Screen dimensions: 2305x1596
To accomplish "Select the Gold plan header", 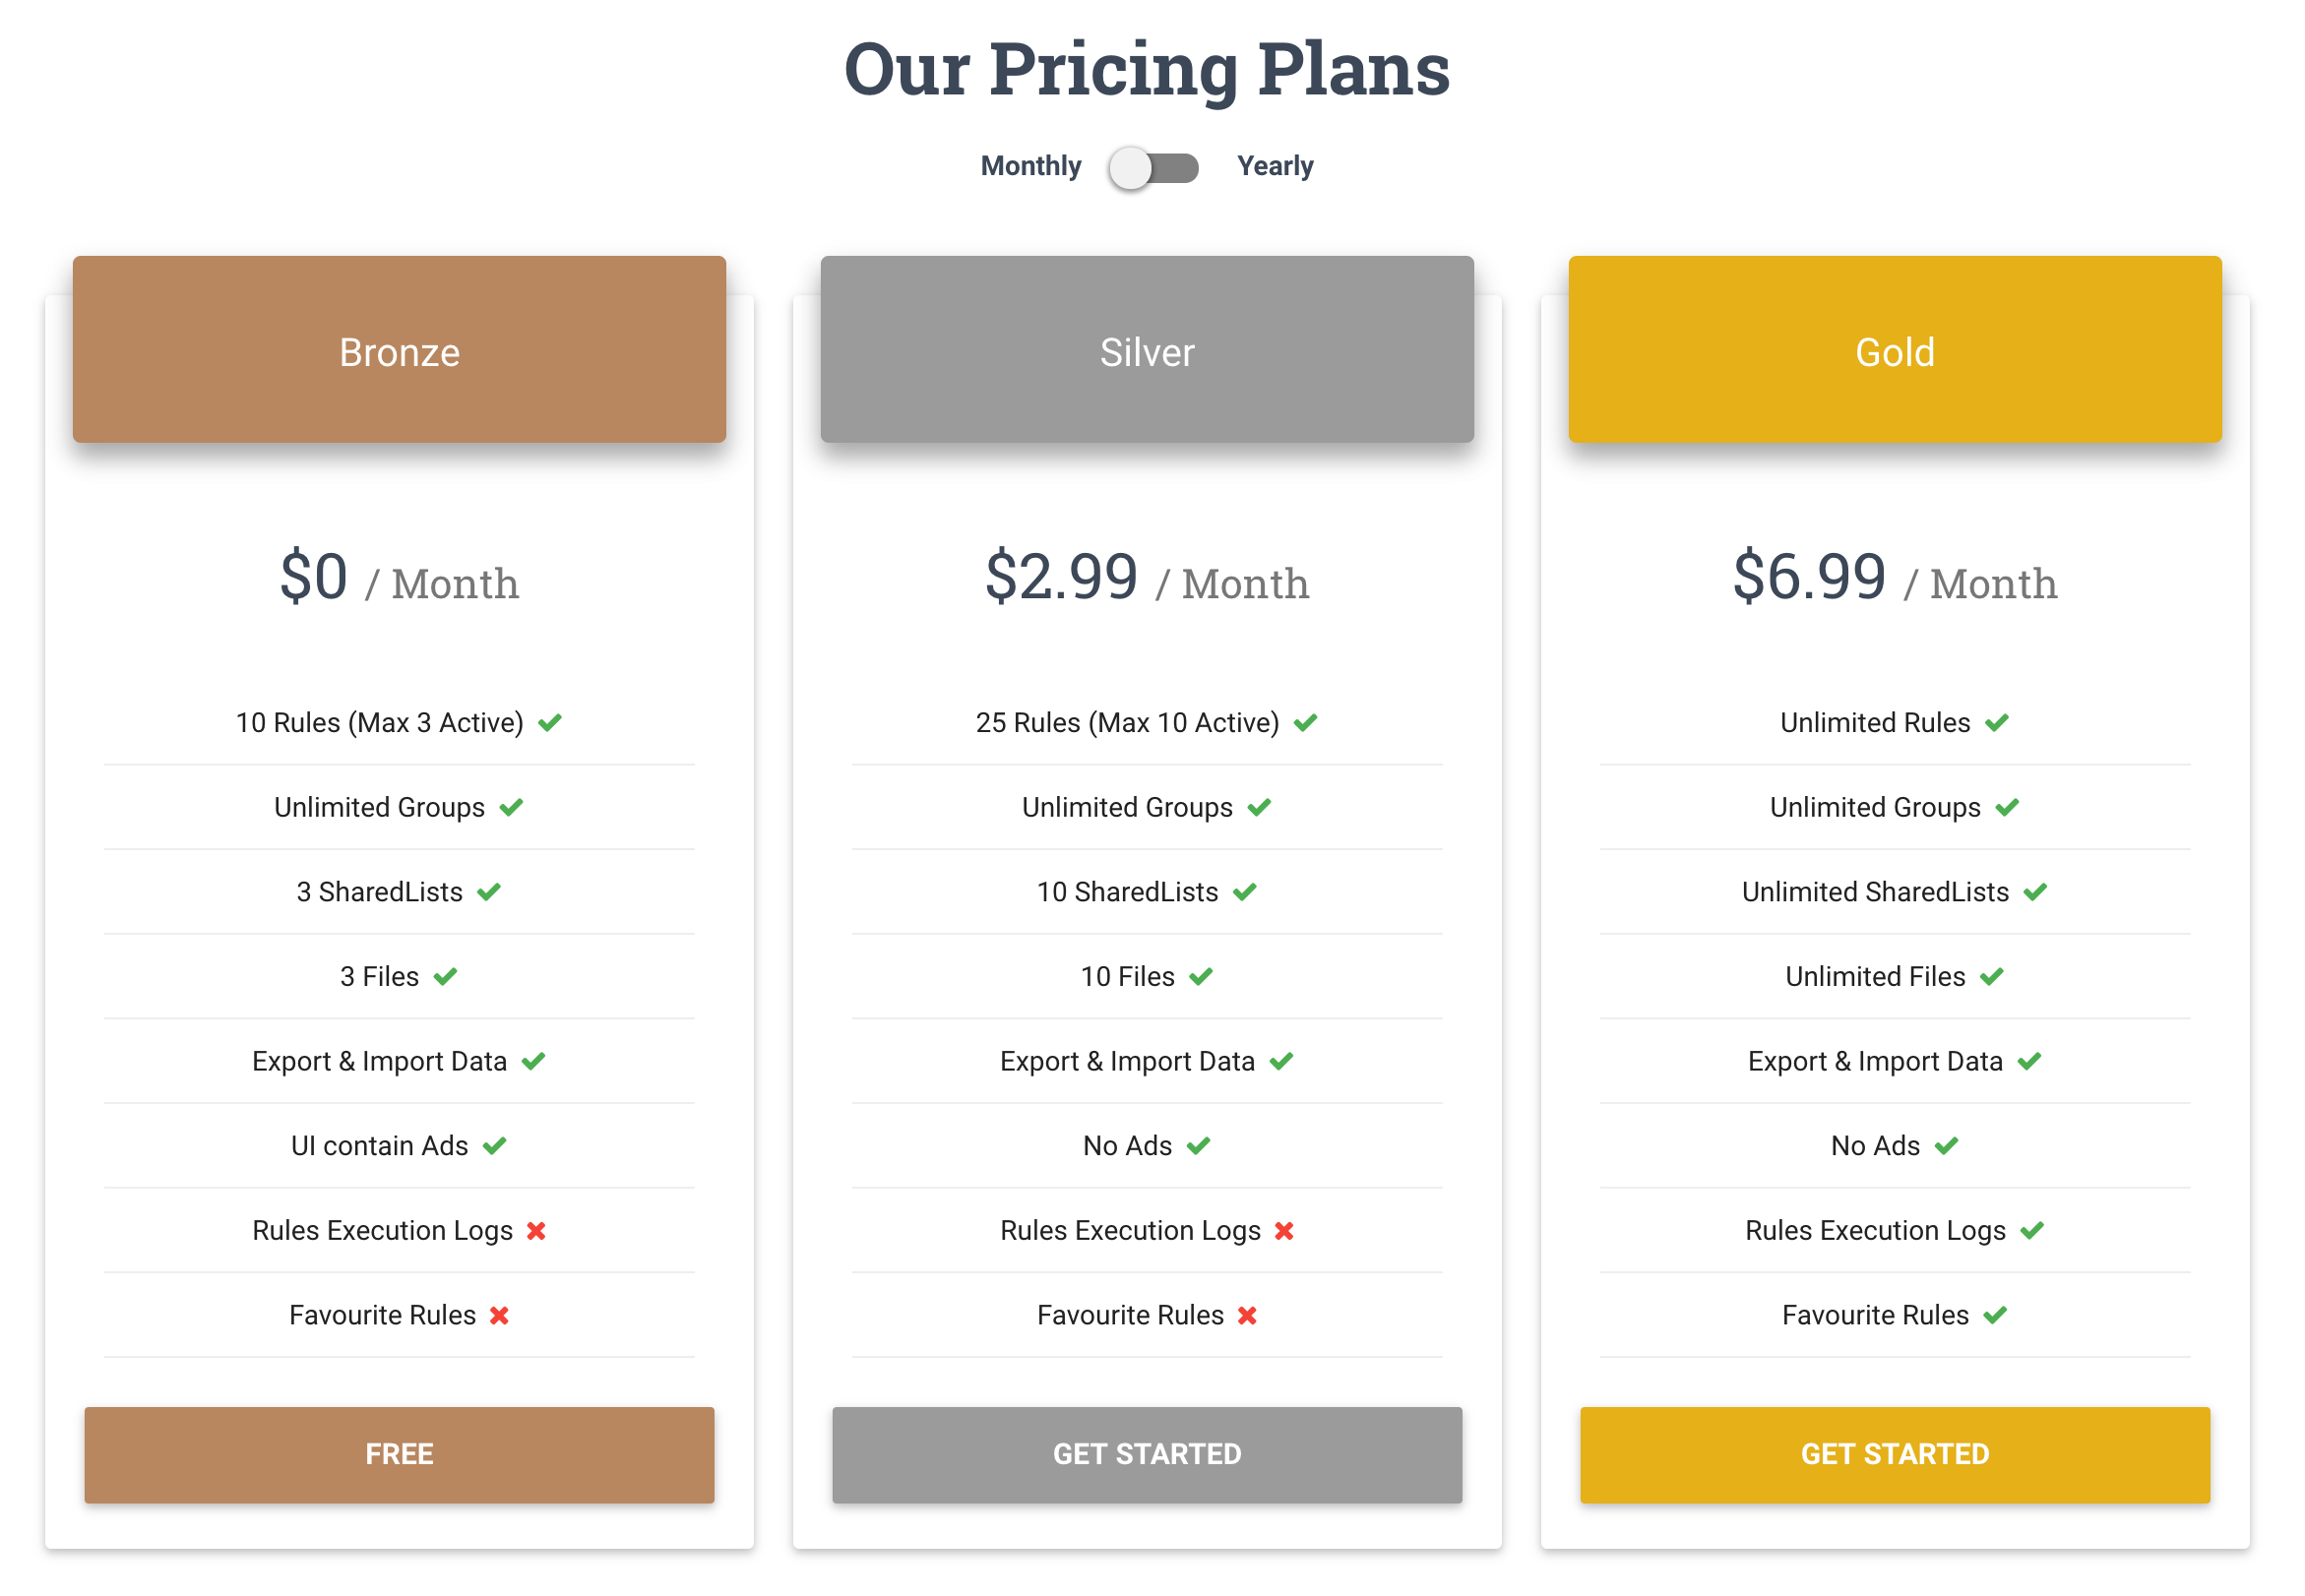I will click(x=1895, y=349).
